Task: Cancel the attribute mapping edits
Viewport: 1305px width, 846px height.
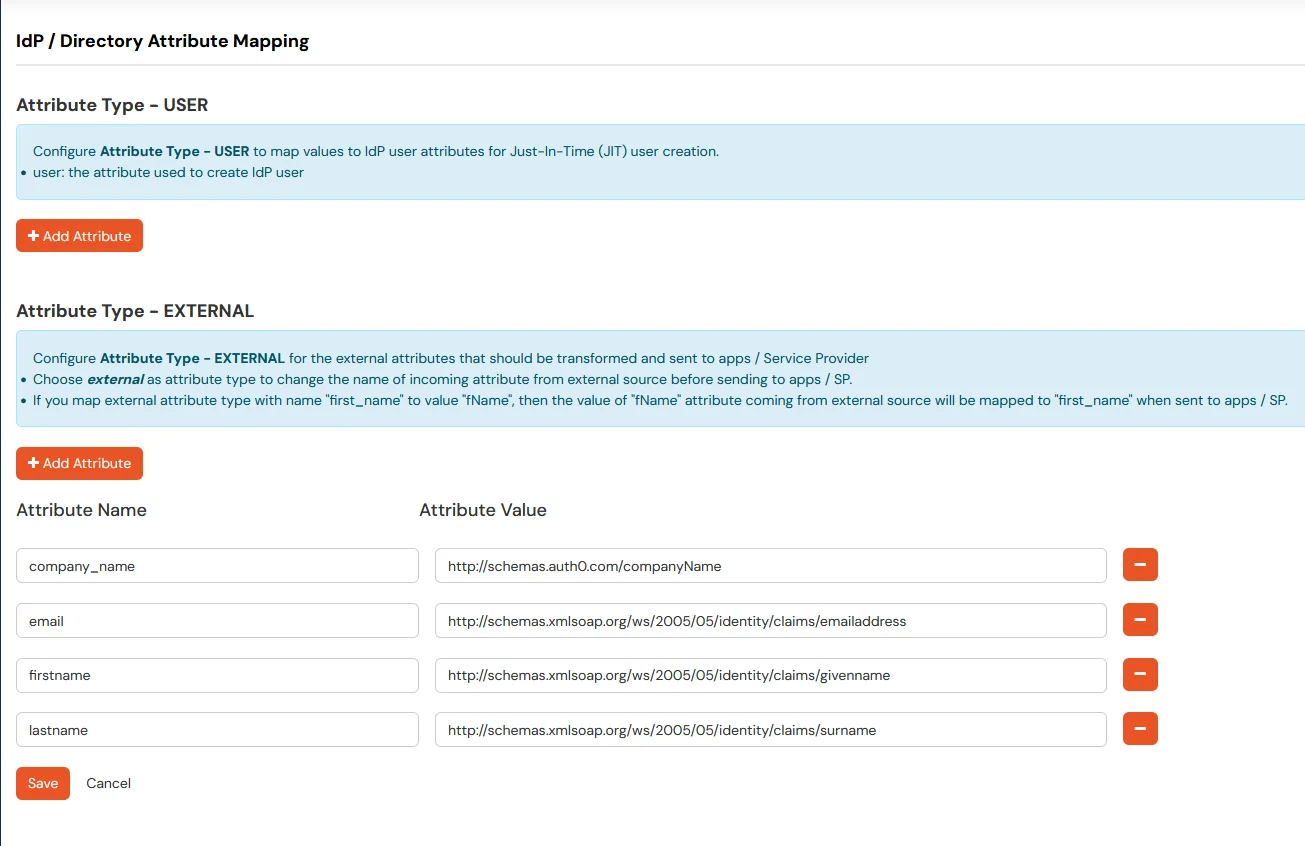Action: (108, 783)
